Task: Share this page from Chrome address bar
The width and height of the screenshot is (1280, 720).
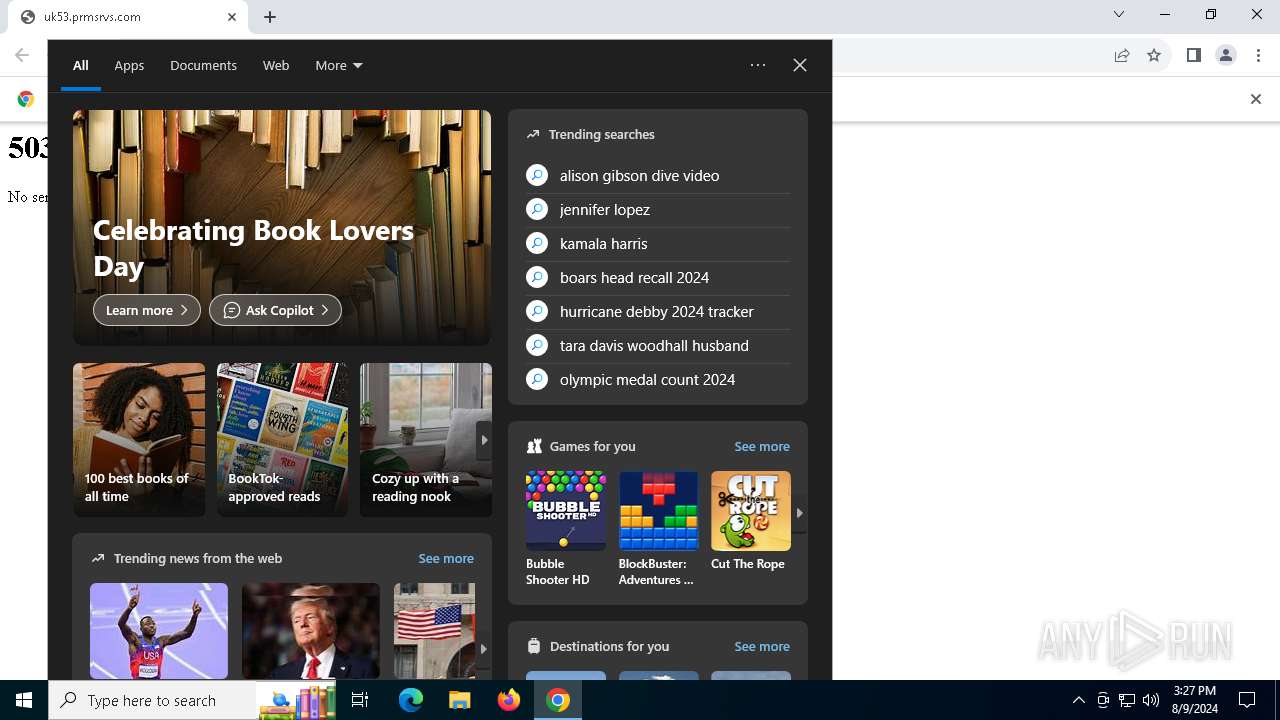Action: click(x=1122, y=55)
